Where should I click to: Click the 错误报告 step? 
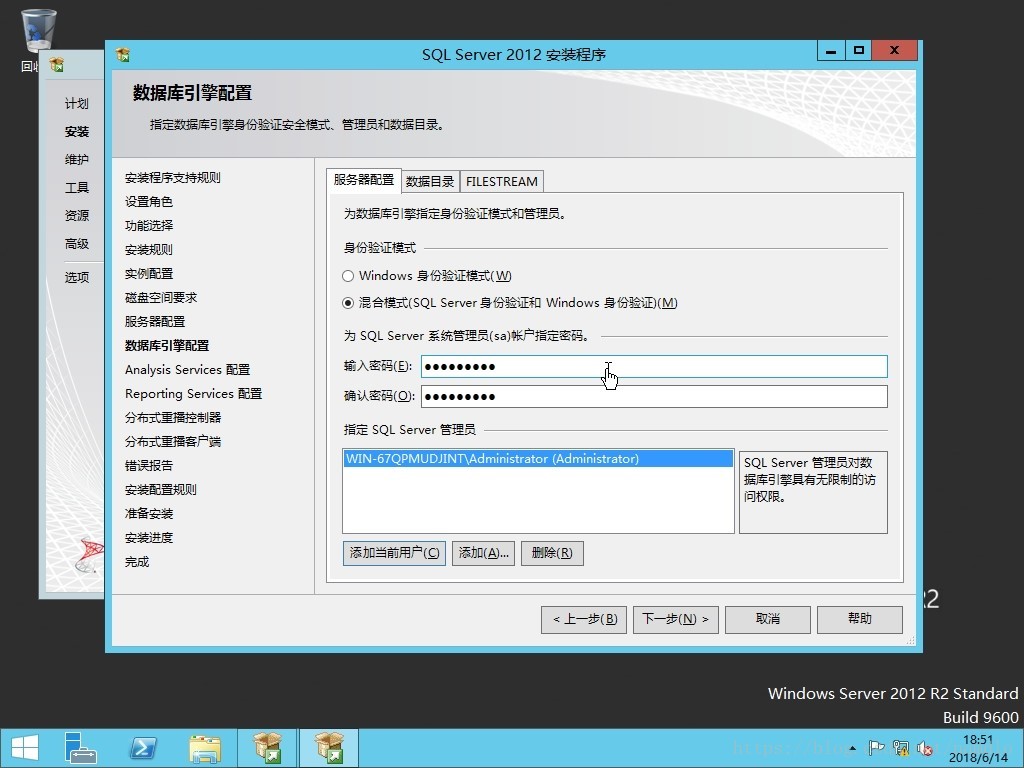148,466
